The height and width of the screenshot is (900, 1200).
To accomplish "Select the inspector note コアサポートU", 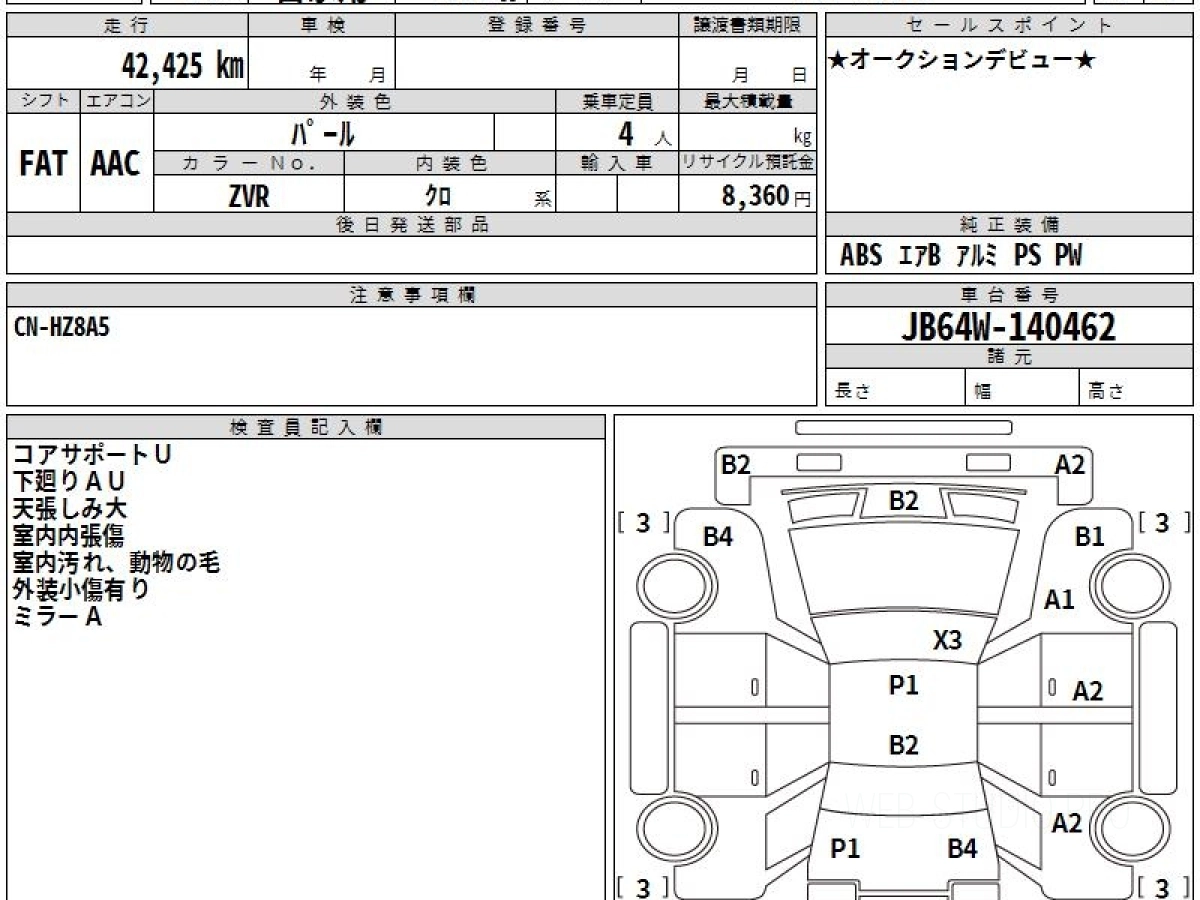I will tap(91, 455).
